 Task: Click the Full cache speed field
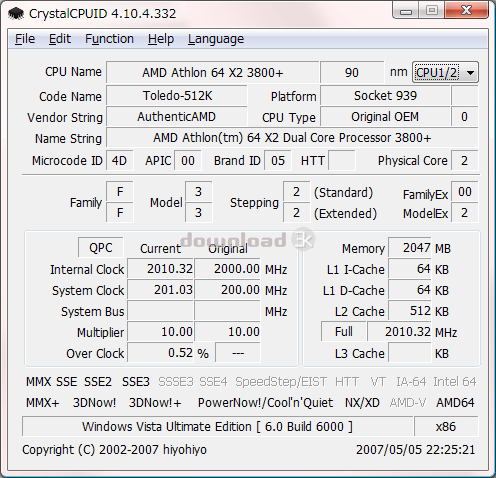(x=344, y=332)
